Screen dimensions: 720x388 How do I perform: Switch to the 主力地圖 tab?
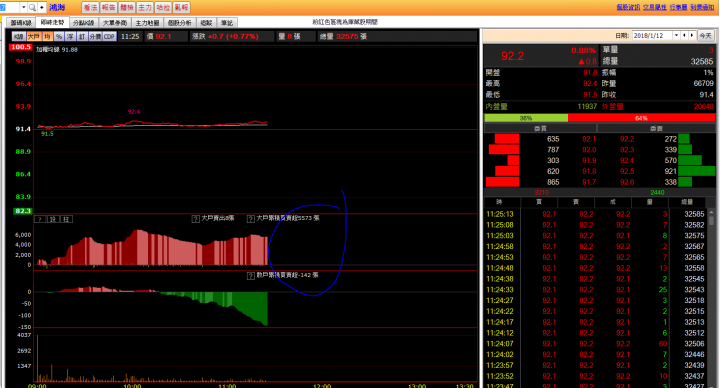[147, 22]
